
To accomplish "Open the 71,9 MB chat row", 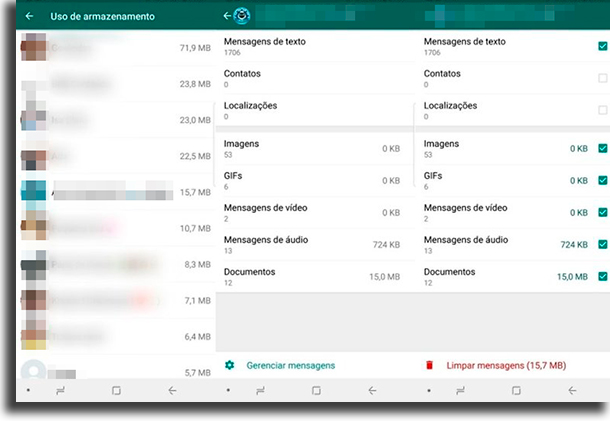I will point(116,47).
